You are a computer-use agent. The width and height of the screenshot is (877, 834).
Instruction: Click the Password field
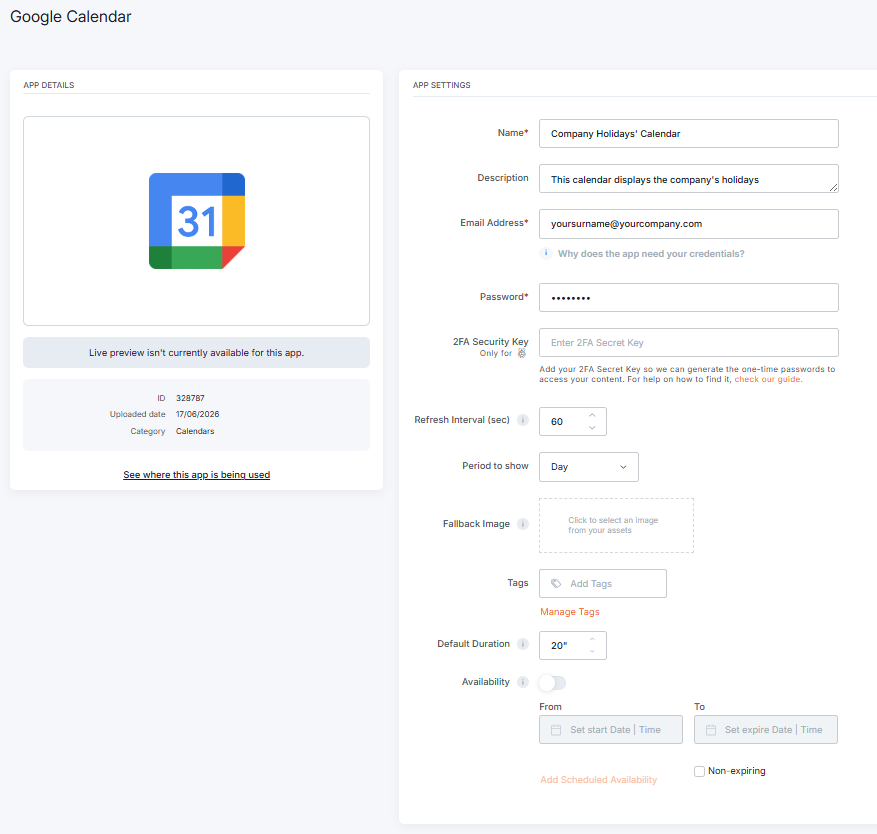tap(689, 298)
